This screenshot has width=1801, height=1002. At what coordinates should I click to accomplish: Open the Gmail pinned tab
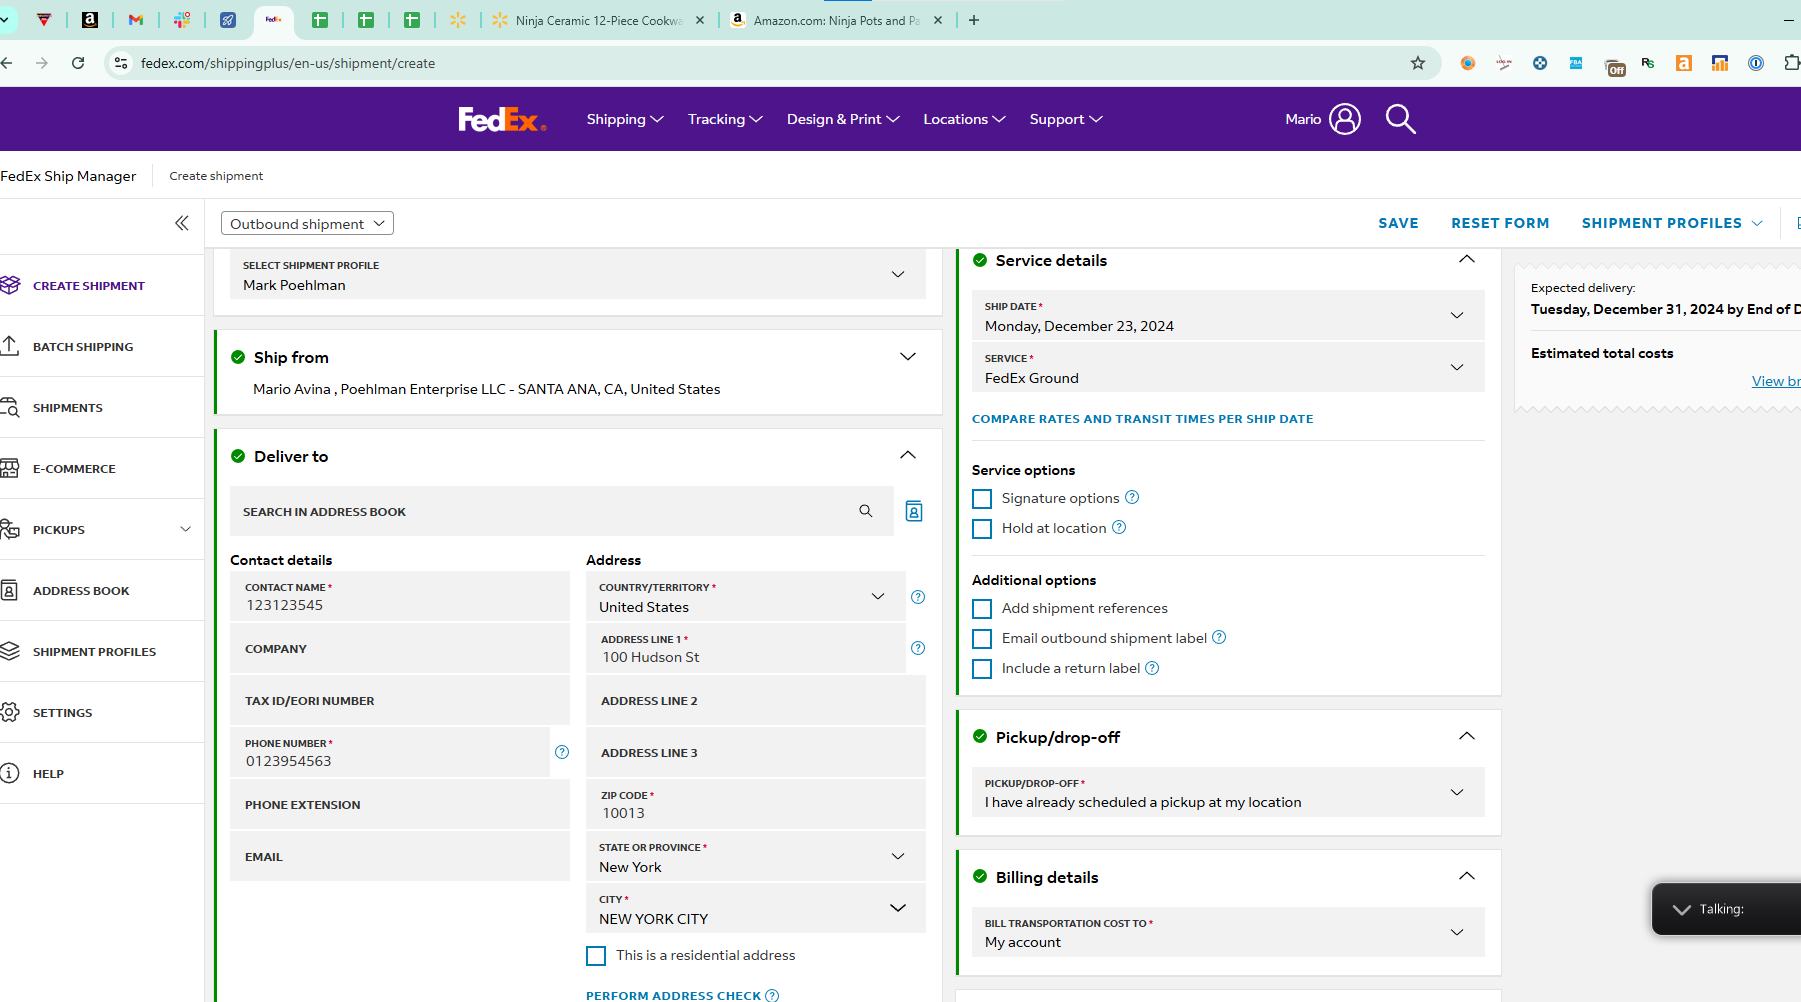[136, 20]
